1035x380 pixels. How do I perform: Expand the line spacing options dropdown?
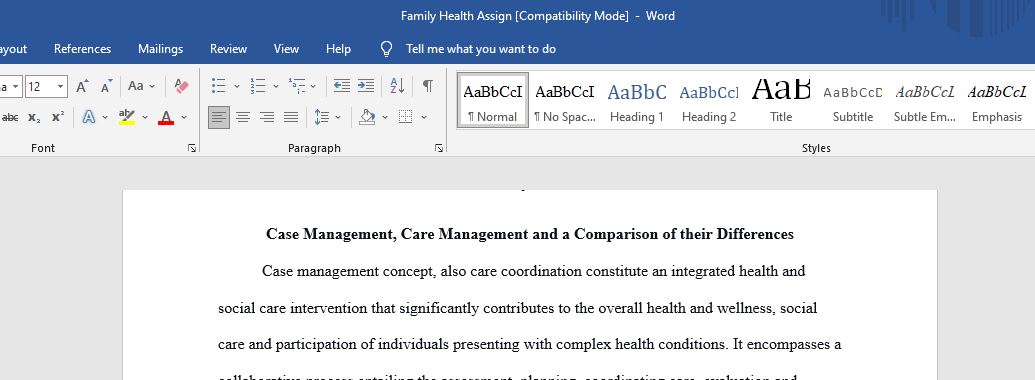[338, 117]
